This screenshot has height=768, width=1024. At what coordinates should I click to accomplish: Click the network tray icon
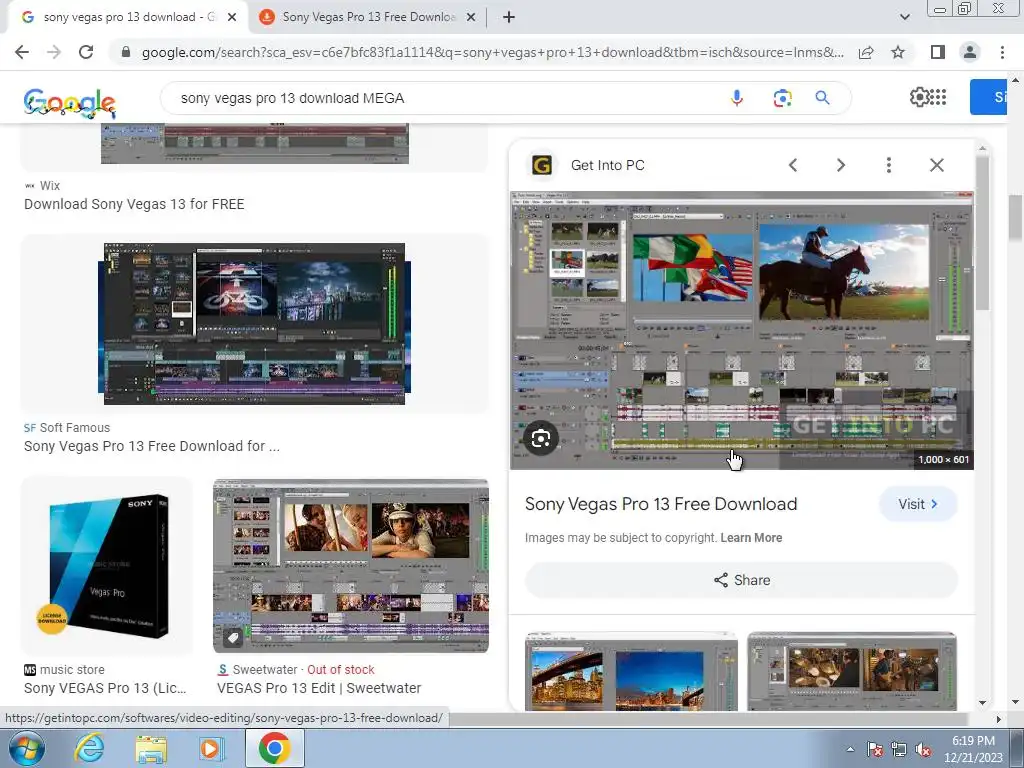tap(899, 750)
